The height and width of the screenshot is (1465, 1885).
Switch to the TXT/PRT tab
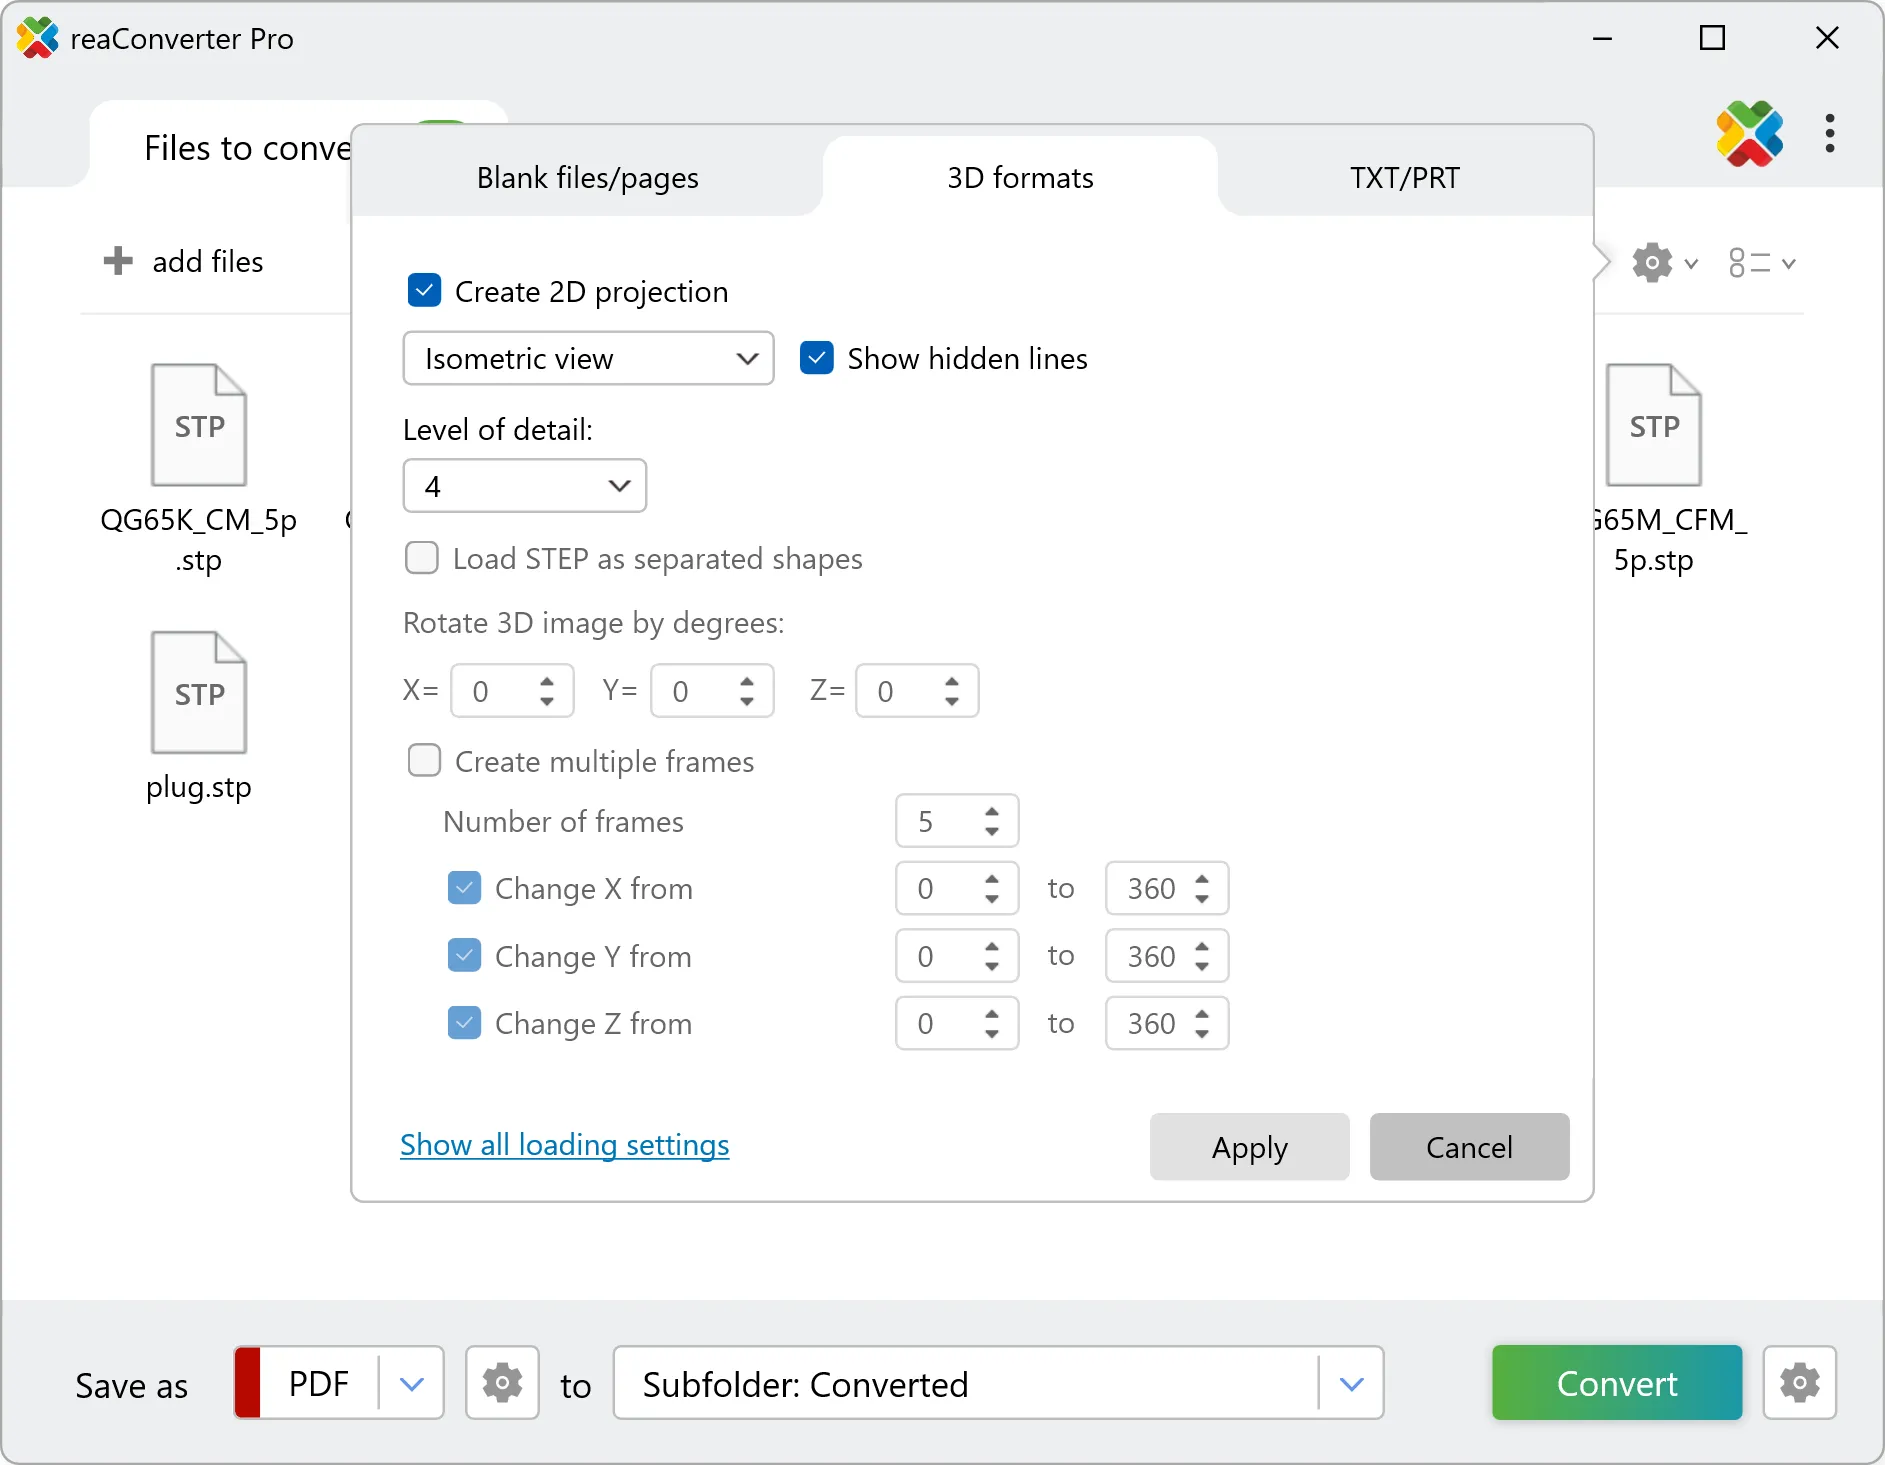(x=1405, y=177)
